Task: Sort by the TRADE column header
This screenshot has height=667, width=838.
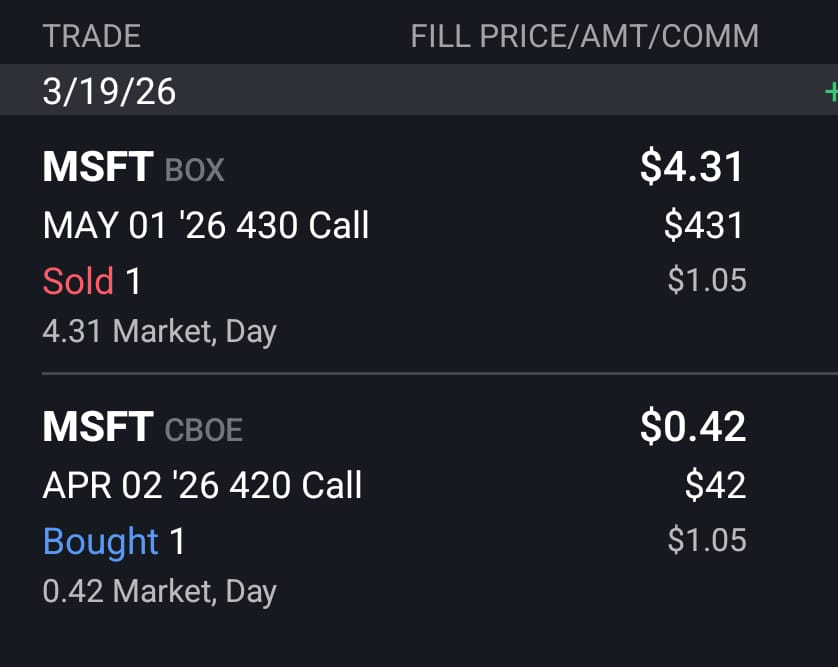Action: point(92,37)
